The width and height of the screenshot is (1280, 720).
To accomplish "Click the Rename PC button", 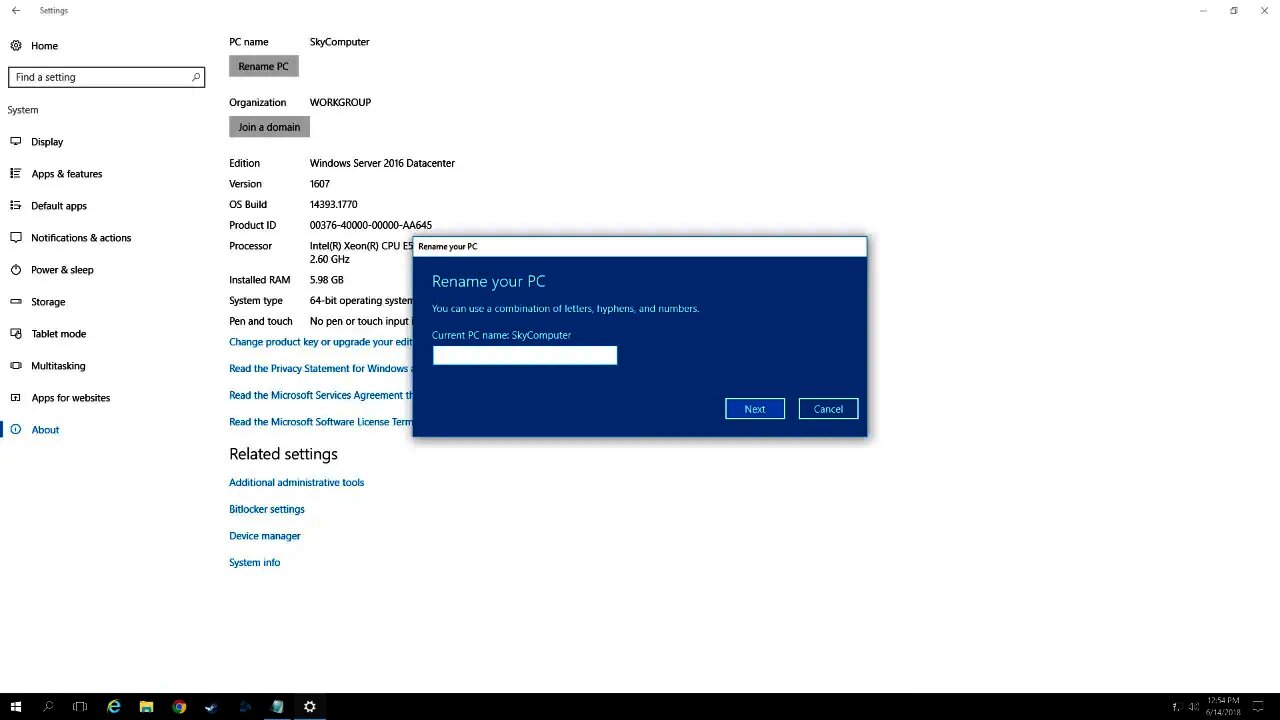I will pyautogui.click(x=263, y=66).
